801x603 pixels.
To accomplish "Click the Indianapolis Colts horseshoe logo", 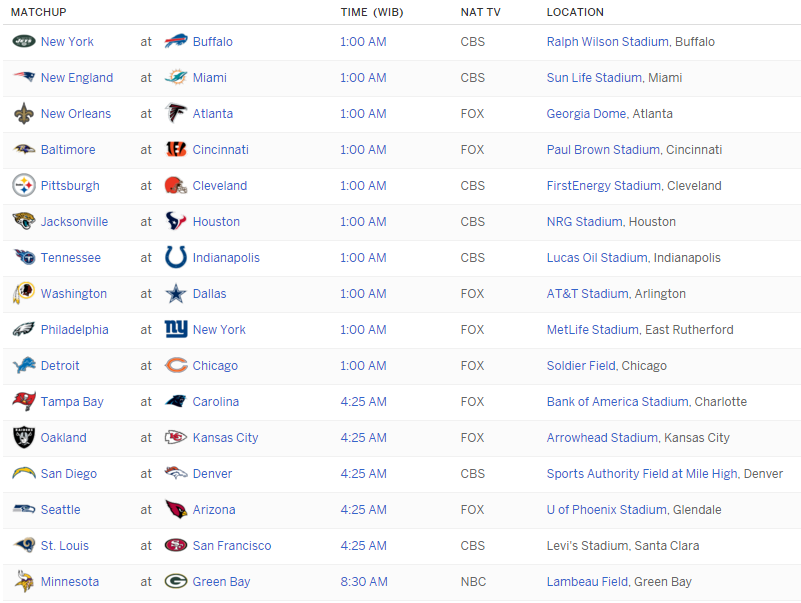I will click(x=176, y=258).
